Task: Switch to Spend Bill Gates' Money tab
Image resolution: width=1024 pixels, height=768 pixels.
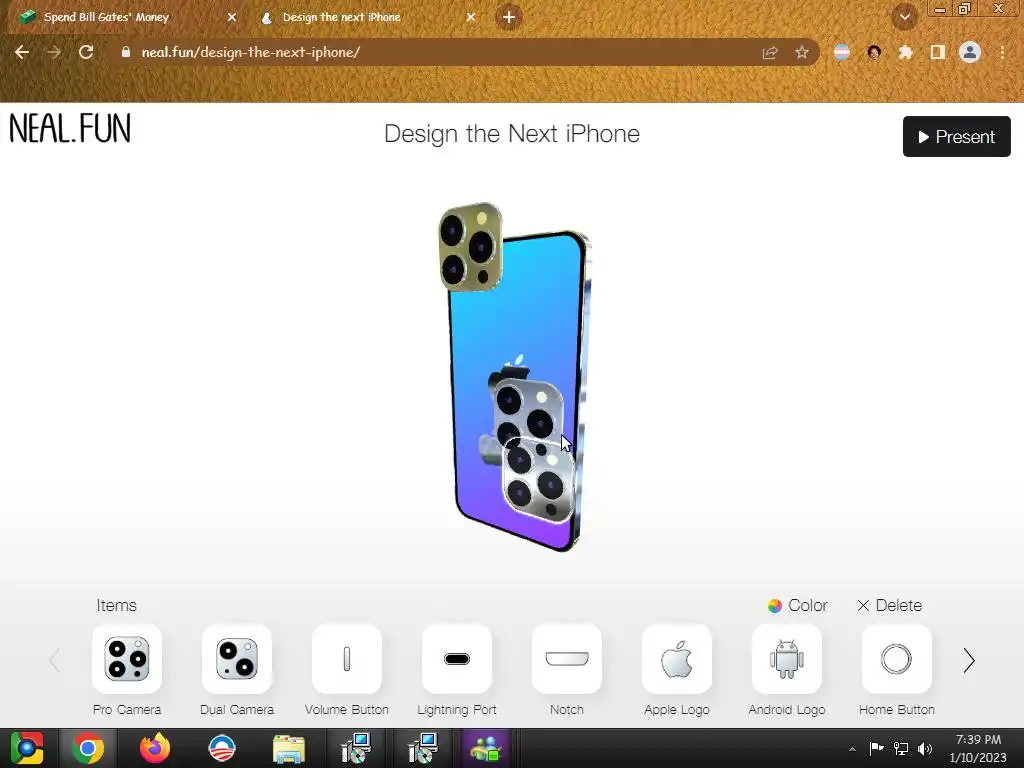Action: pyautogui.click(x=127, y=18)
